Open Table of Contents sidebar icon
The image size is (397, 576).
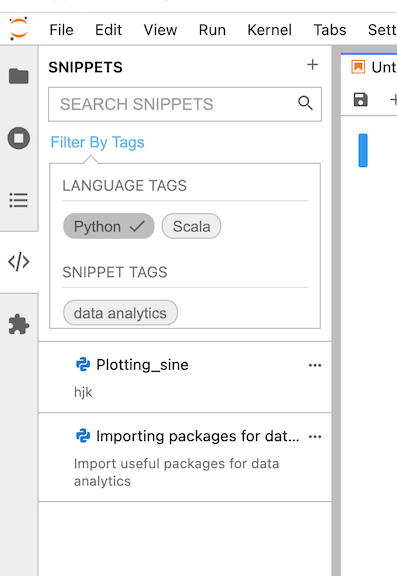coord(19,200)
